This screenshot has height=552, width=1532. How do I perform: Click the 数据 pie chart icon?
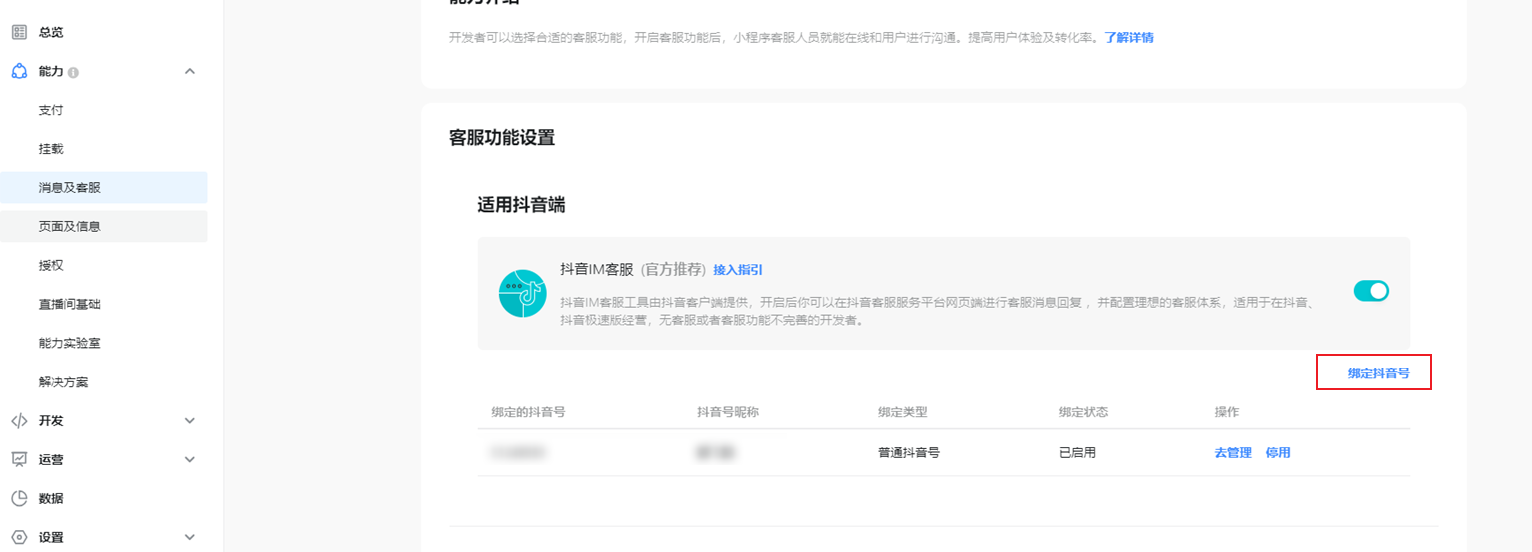[x=19, y=498]
